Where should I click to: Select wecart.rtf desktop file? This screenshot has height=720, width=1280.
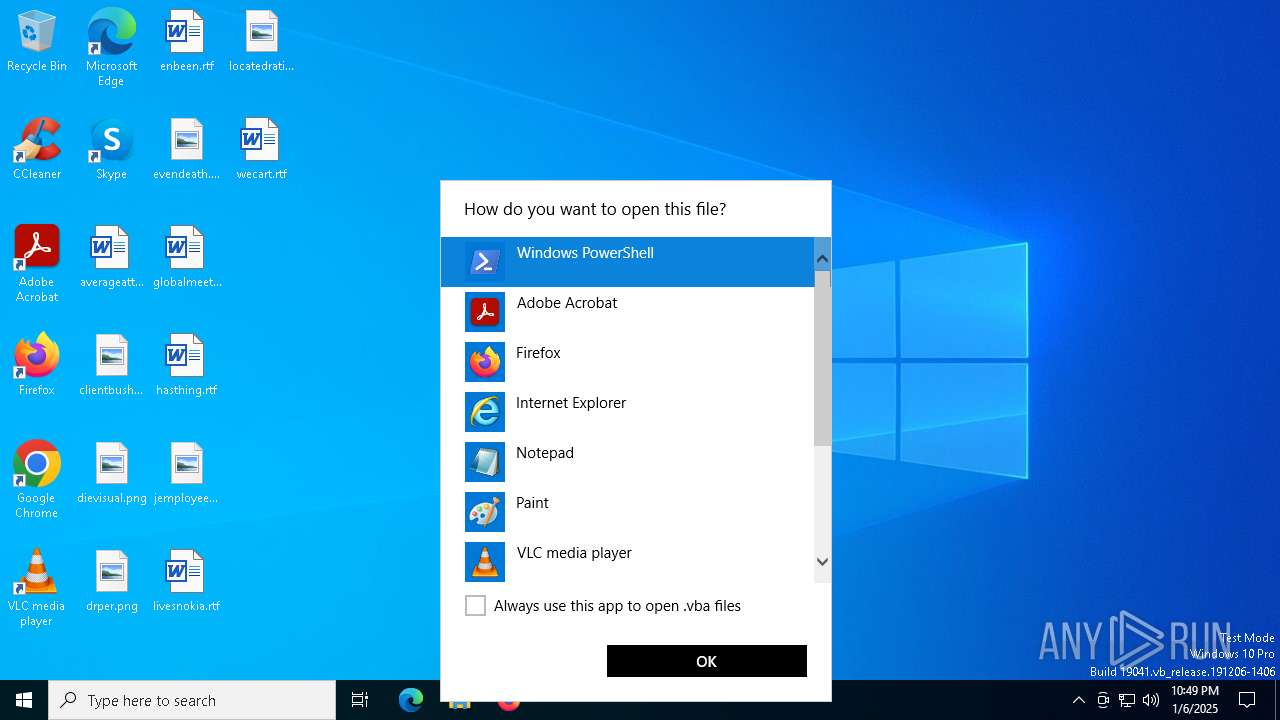coord(261,149)
